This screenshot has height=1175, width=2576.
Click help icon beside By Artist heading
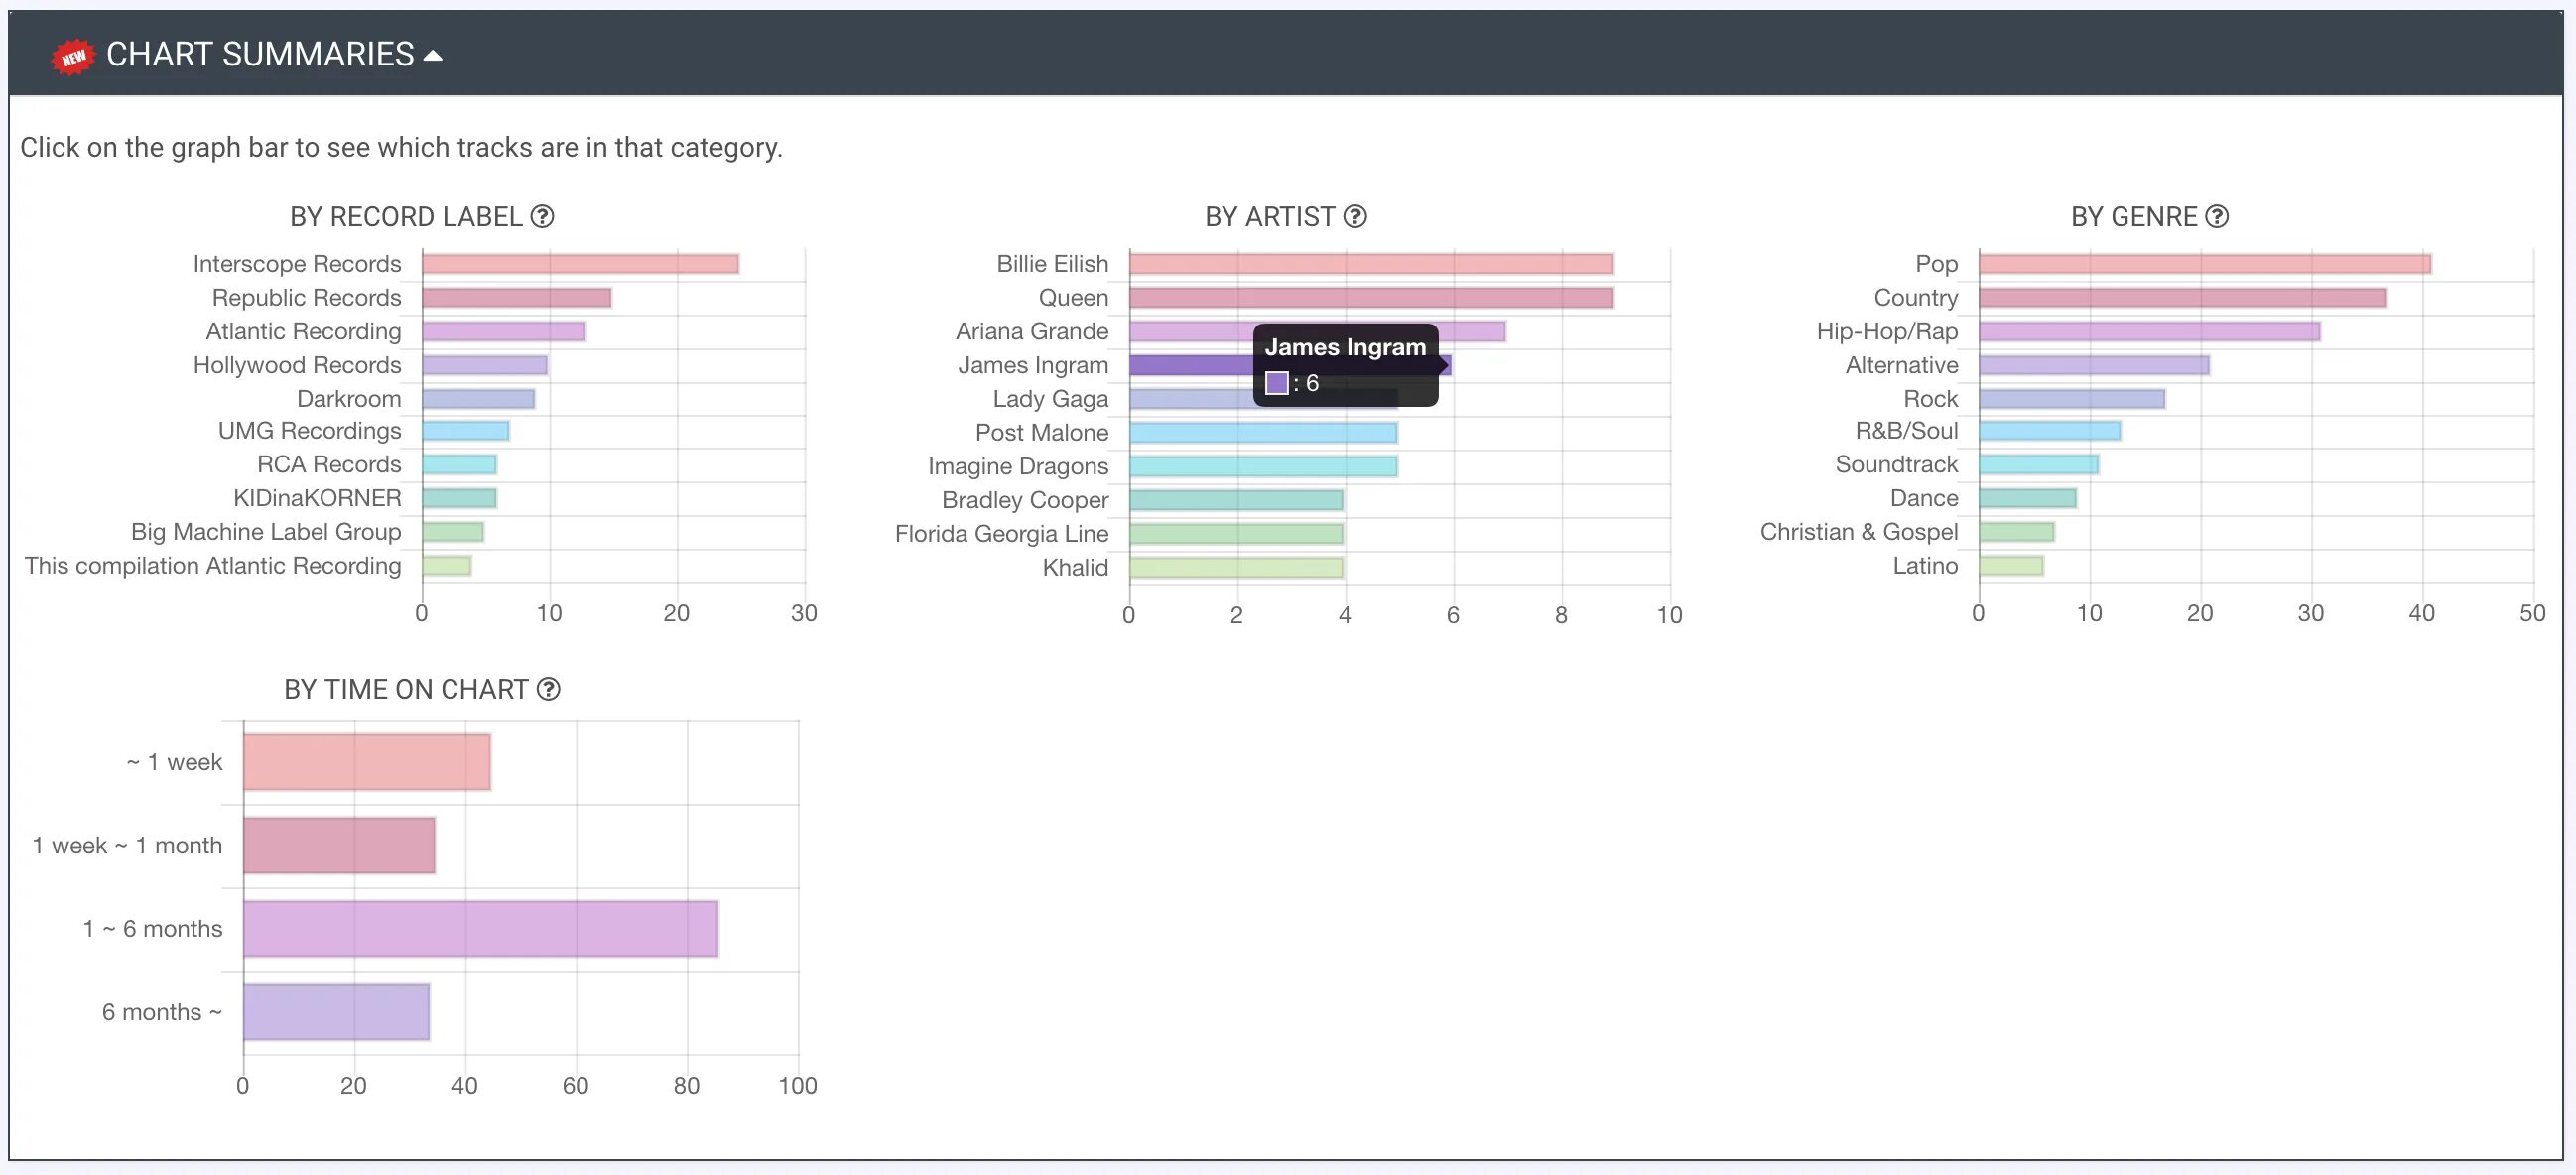(x=1355, y=217)
